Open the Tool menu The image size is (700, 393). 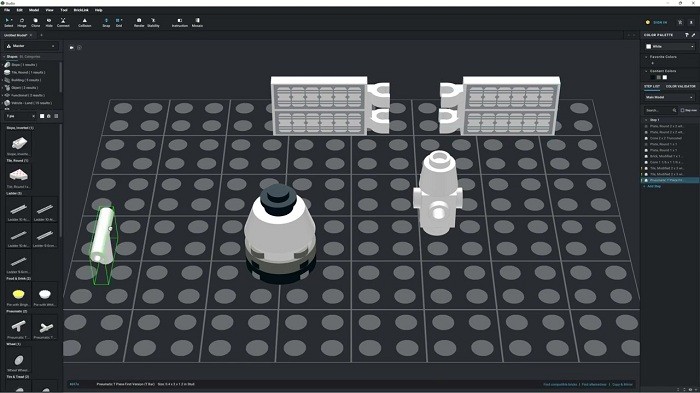(x=64, y=10)
